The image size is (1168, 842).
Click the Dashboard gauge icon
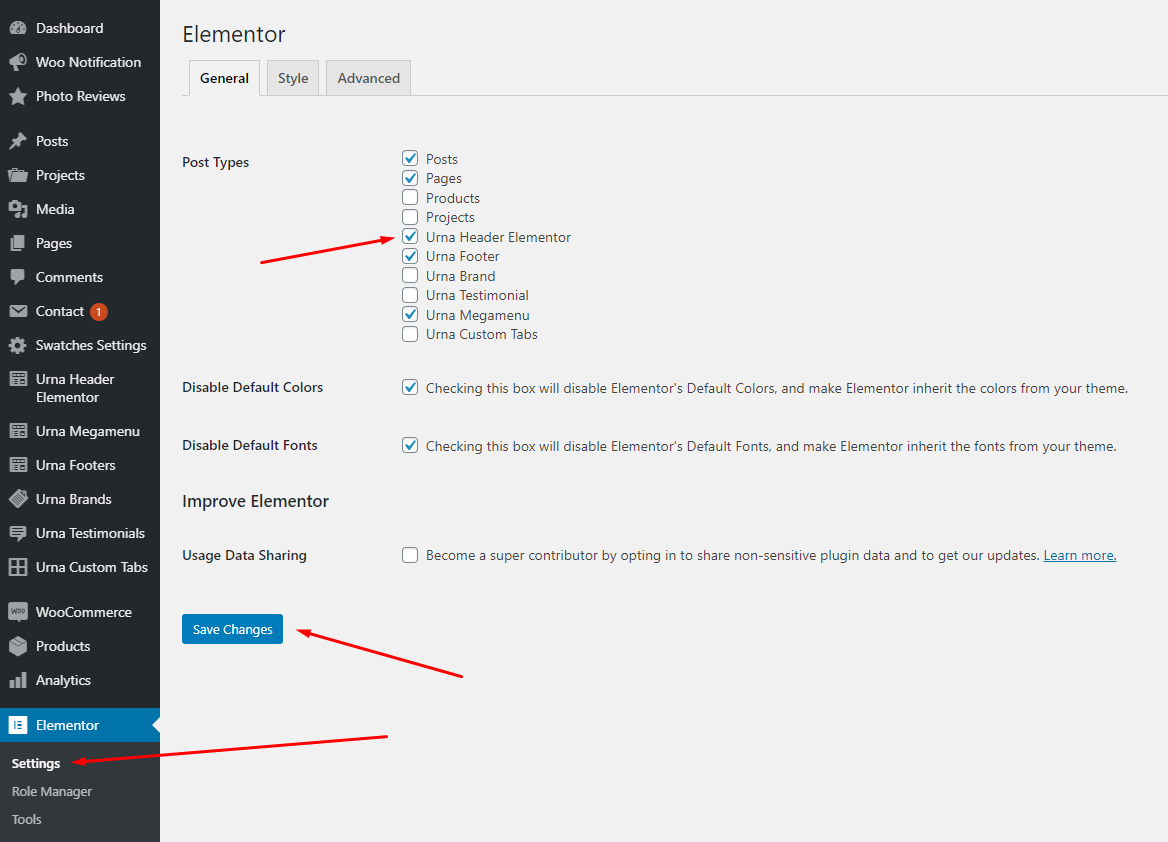[18, 28]
